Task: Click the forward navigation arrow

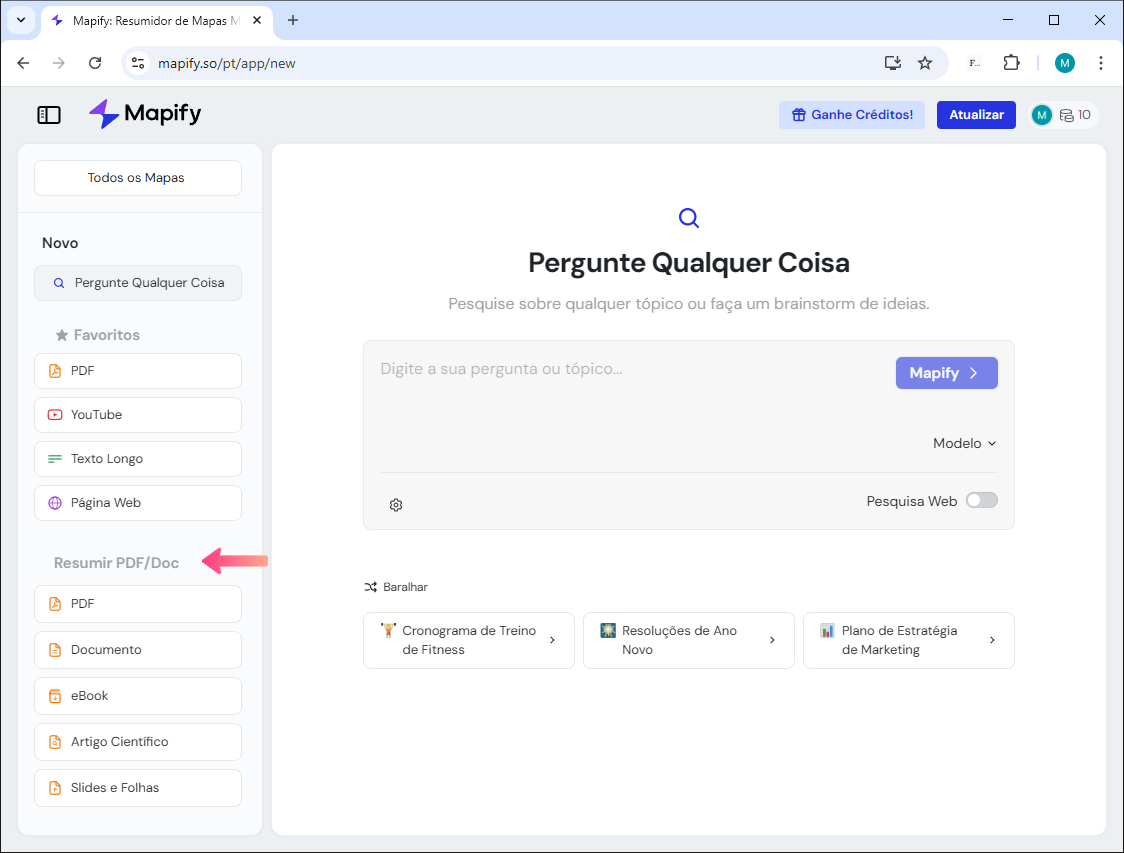Action: (59, 63)
